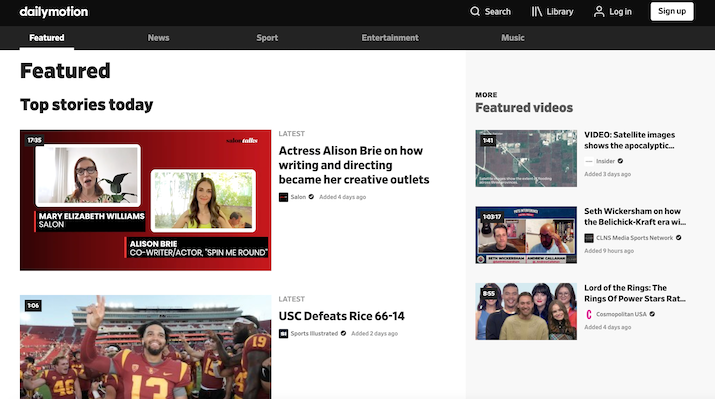Open 'Lord of the Rings: The Rings' title
This screenshot has height=399, width=715.
(x=635, y=293)
